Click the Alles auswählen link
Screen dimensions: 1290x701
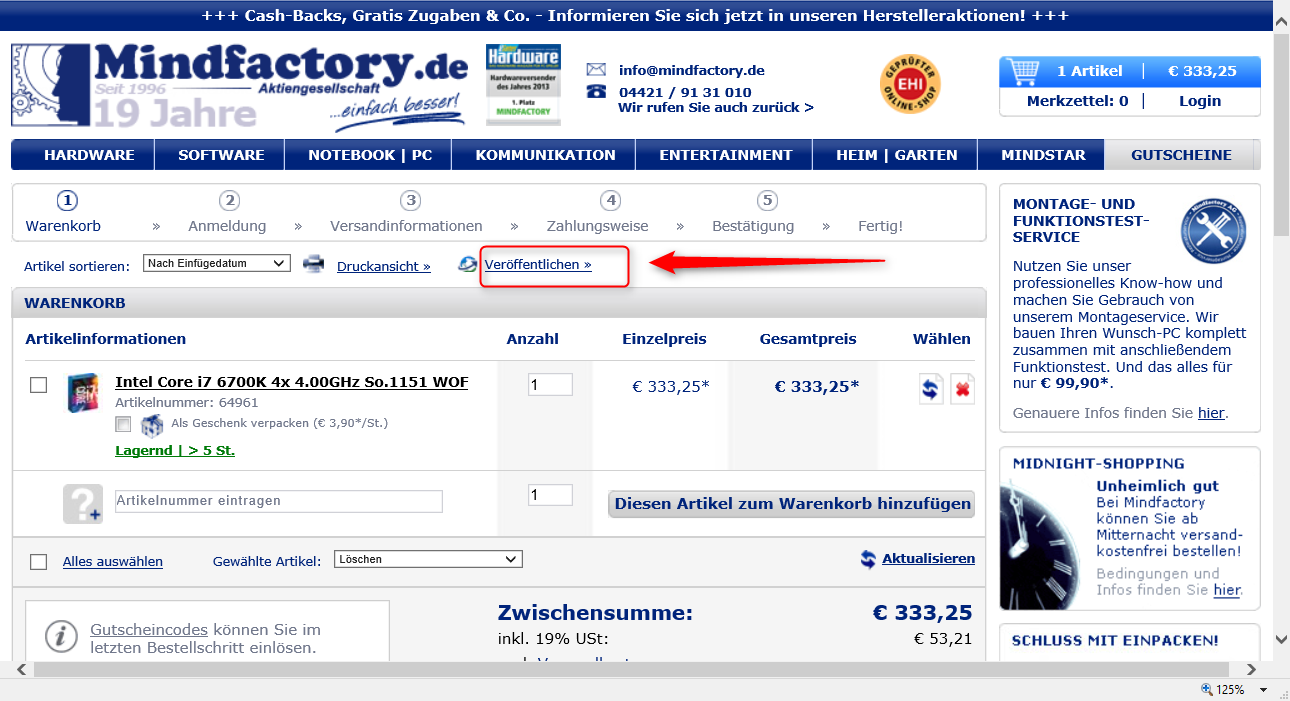113,562
